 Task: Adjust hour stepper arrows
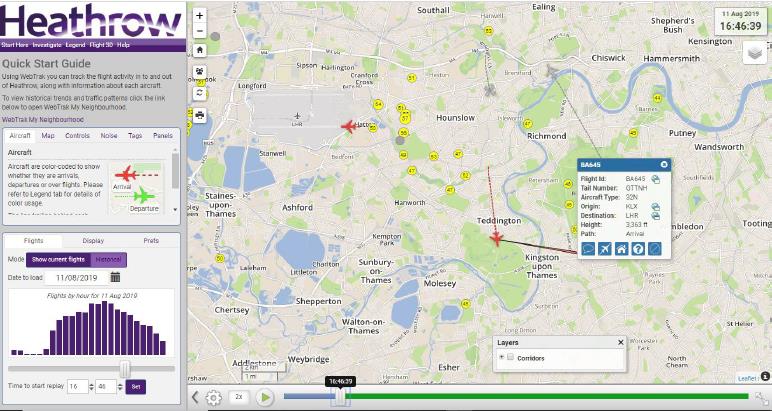(91, 387)
